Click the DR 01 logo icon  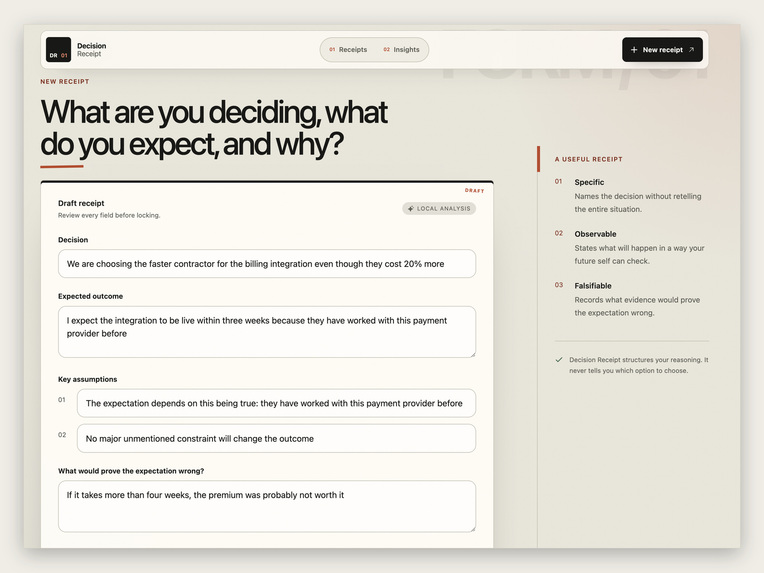[x=58, y=50]
